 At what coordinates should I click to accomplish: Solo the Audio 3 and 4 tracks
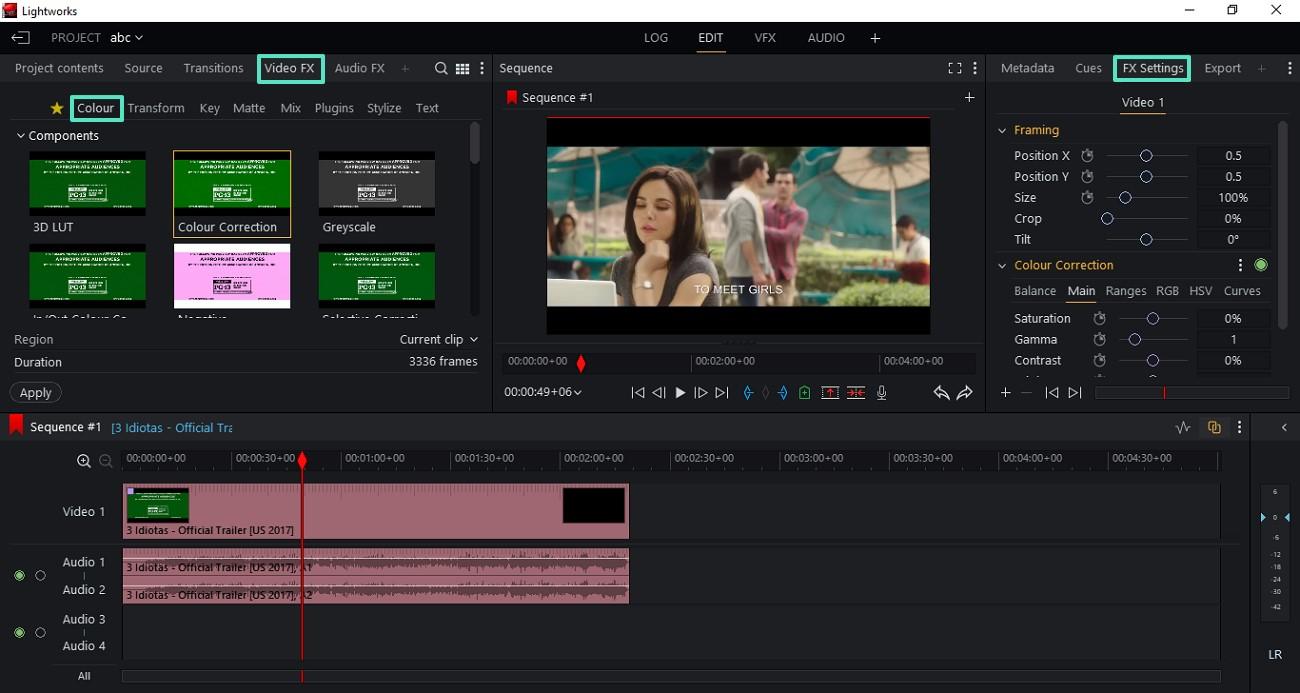tap(40, 633)
